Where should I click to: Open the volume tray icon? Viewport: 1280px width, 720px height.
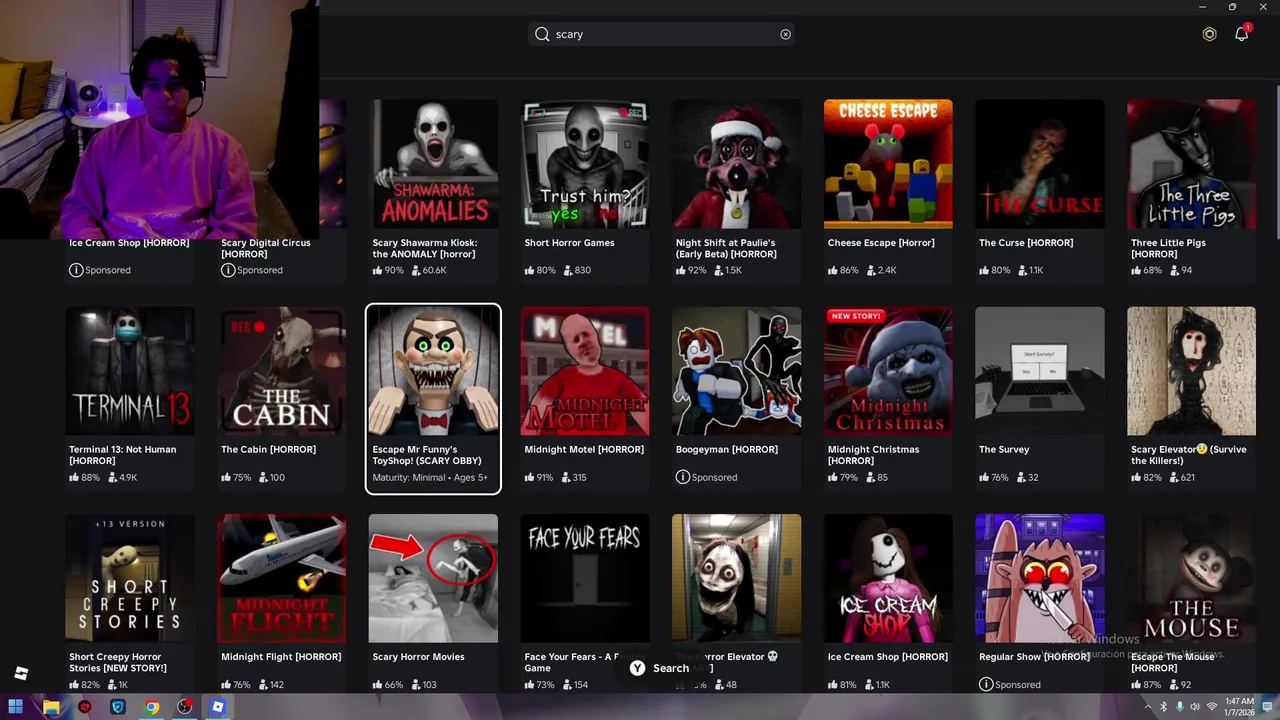1195,707
